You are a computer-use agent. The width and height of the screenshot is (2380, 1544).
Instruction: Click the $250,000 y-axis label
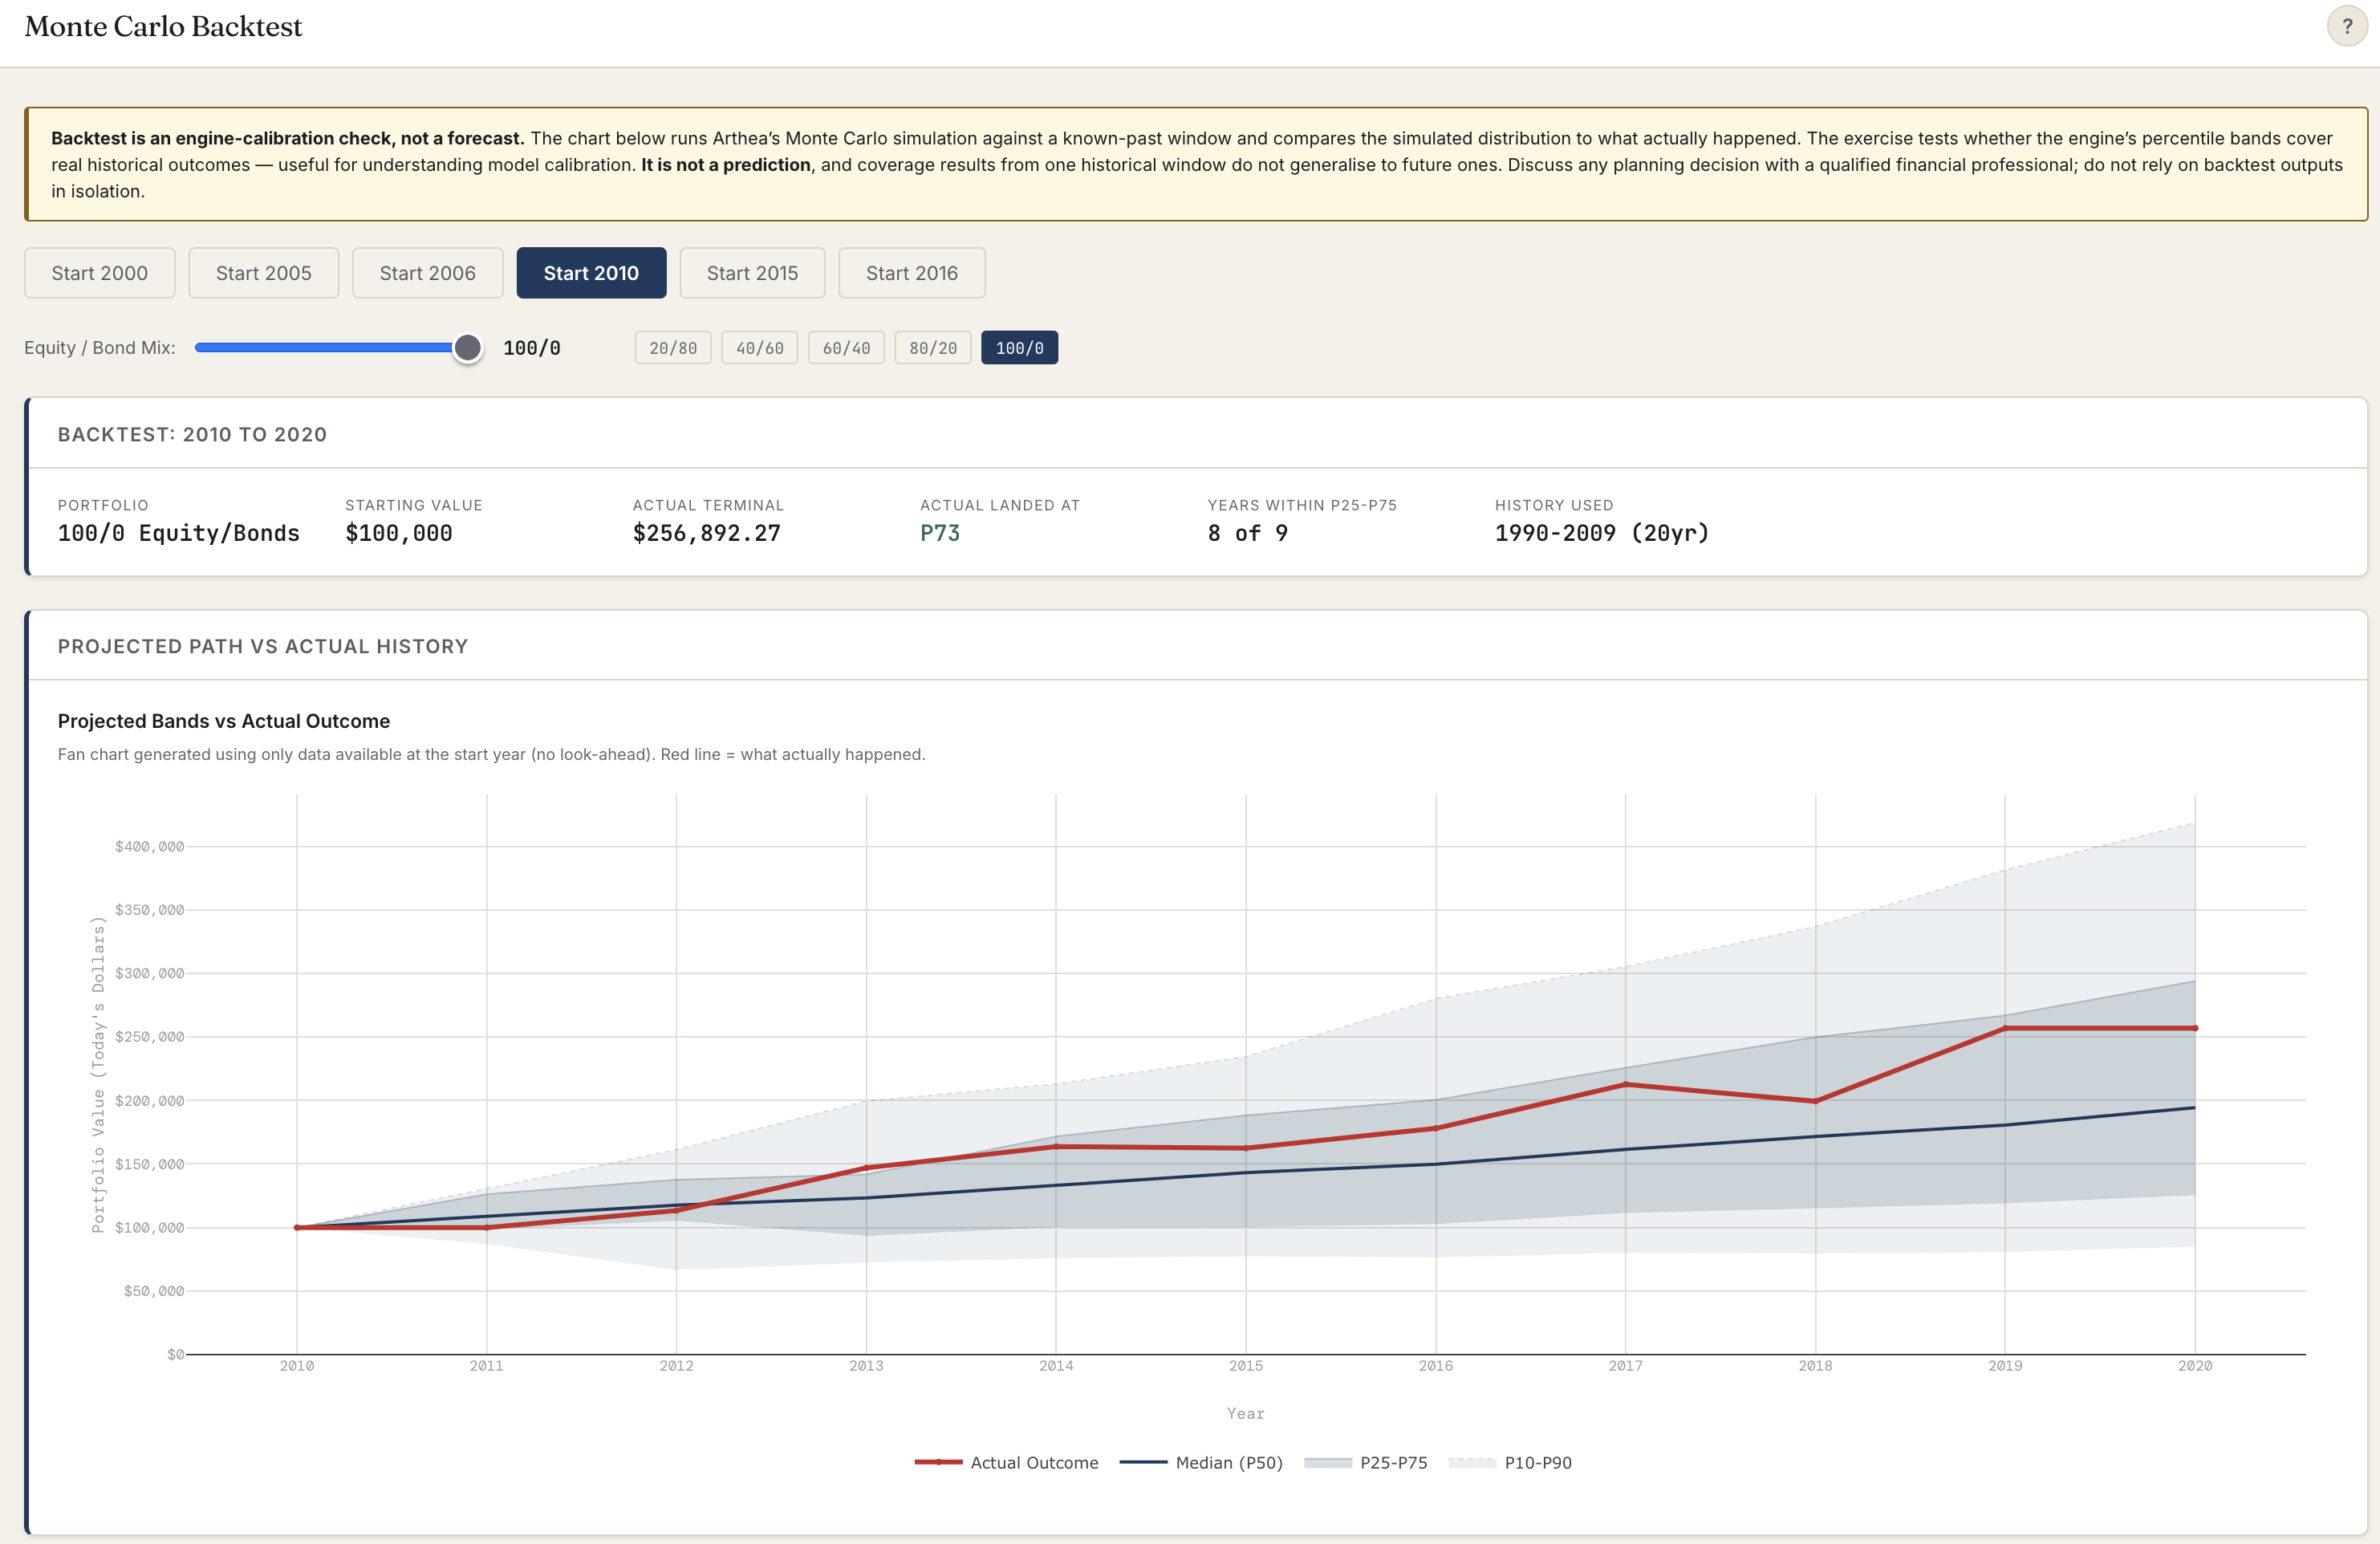(150, 1037)
